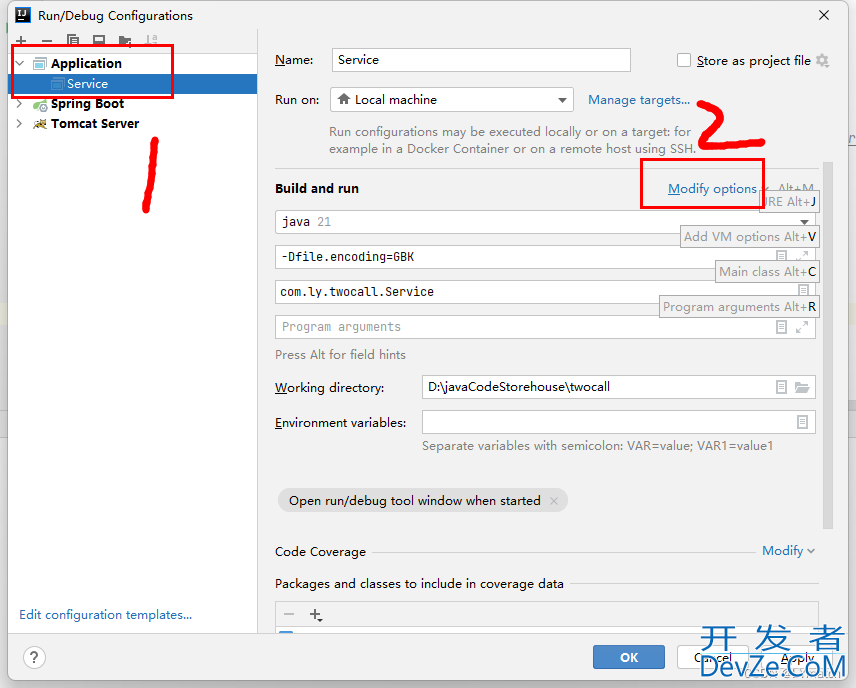Image resolution: width=856 pixels, height=688 pixels.
Task: Expand the Program arguments field
Action: pos(802,327)
